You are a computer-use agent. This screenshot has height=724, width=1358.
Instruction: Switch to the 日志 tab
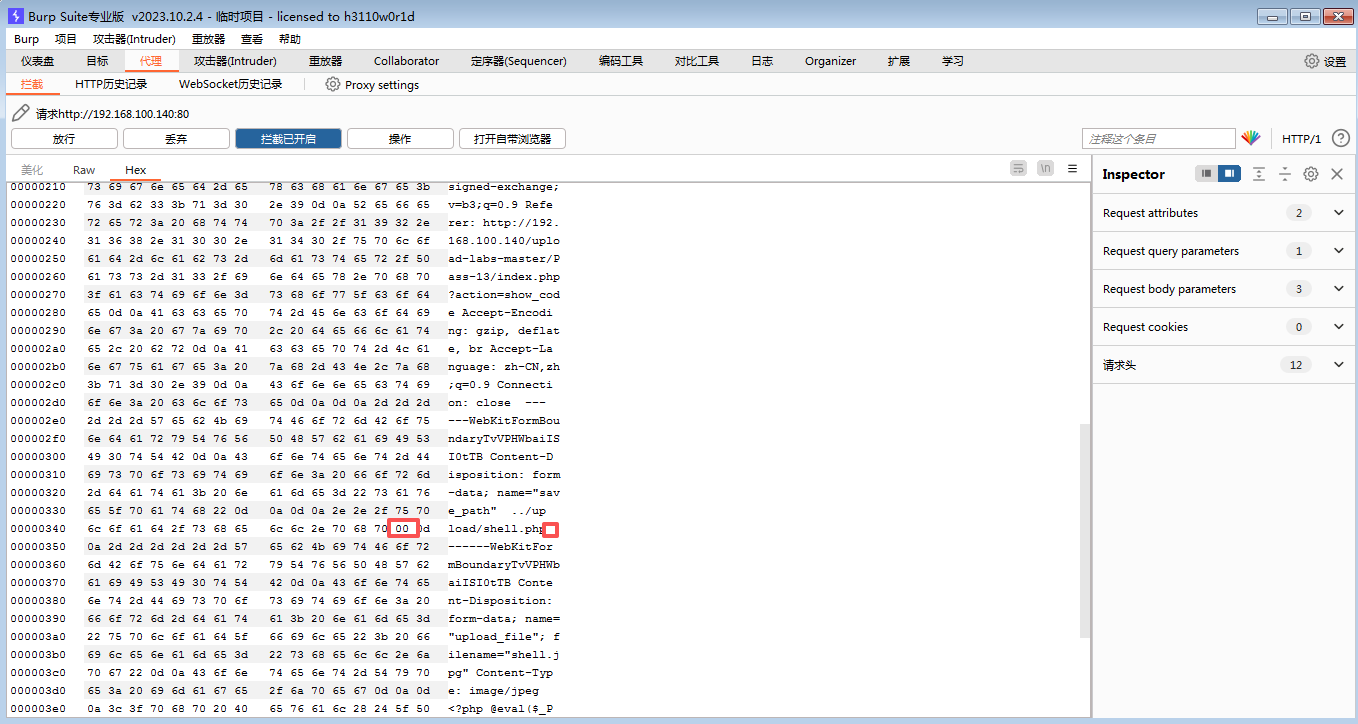[x=762, y=61]
